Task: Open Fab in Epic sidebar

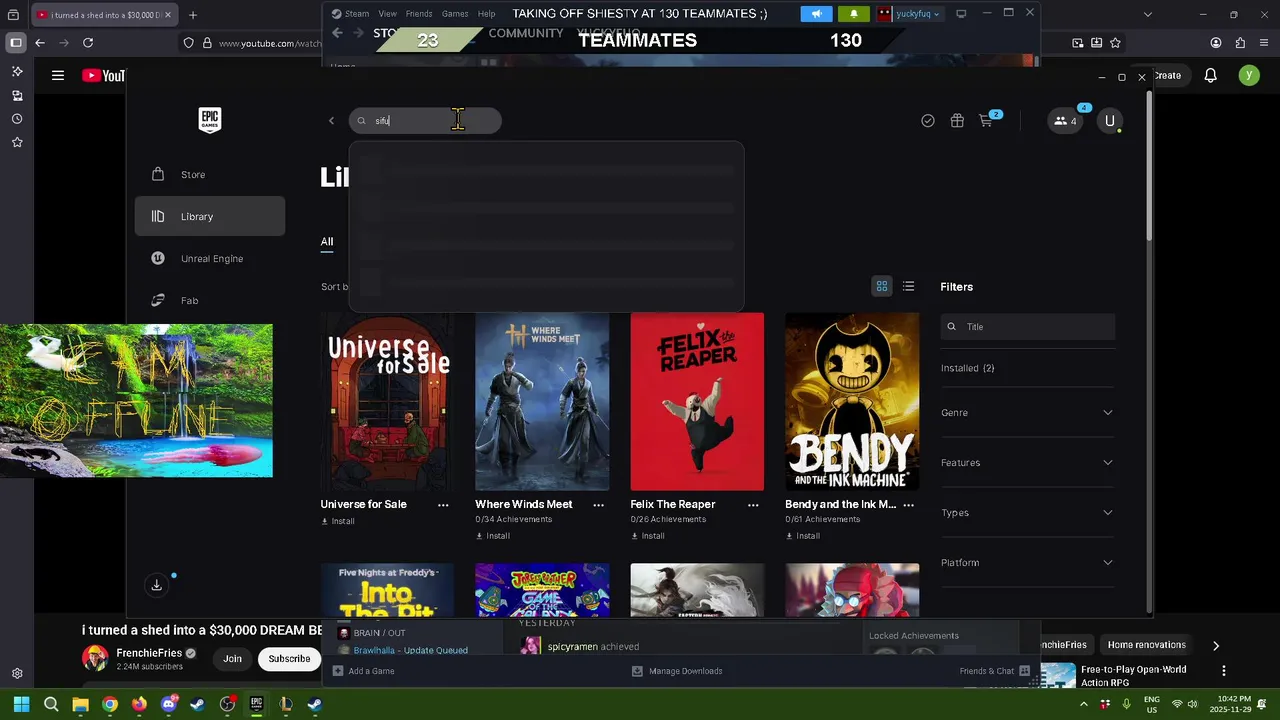Action: click(210, 301)
